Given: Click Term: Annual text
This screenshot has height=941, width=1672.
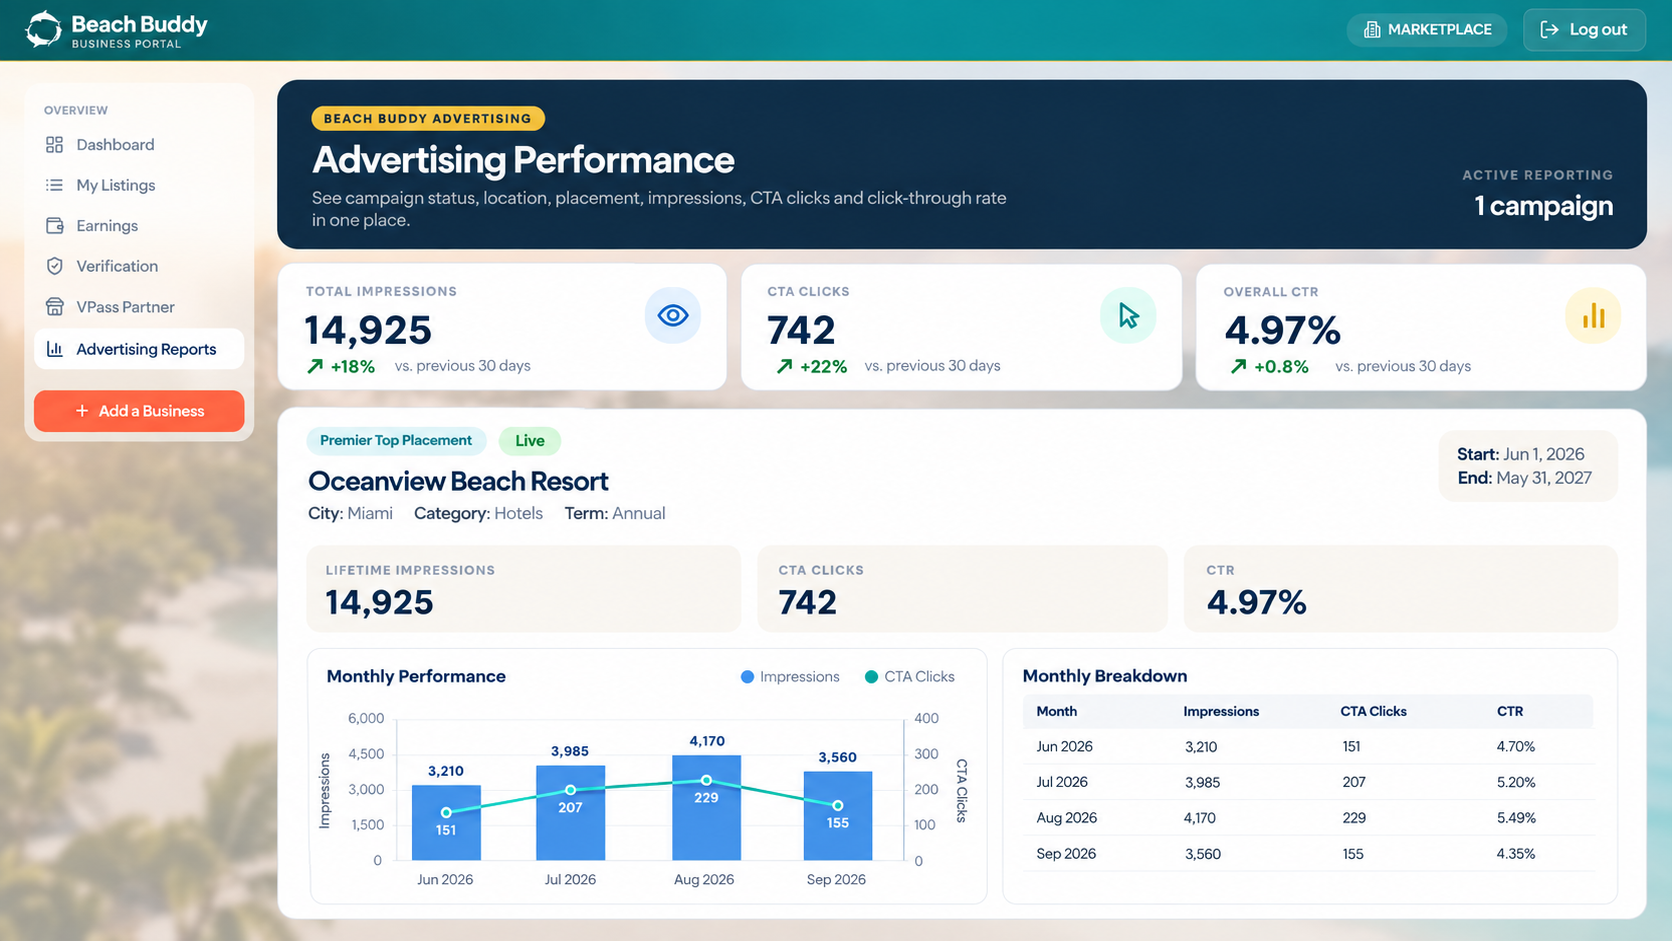Looking at the screenshot, I should point(615,513).
